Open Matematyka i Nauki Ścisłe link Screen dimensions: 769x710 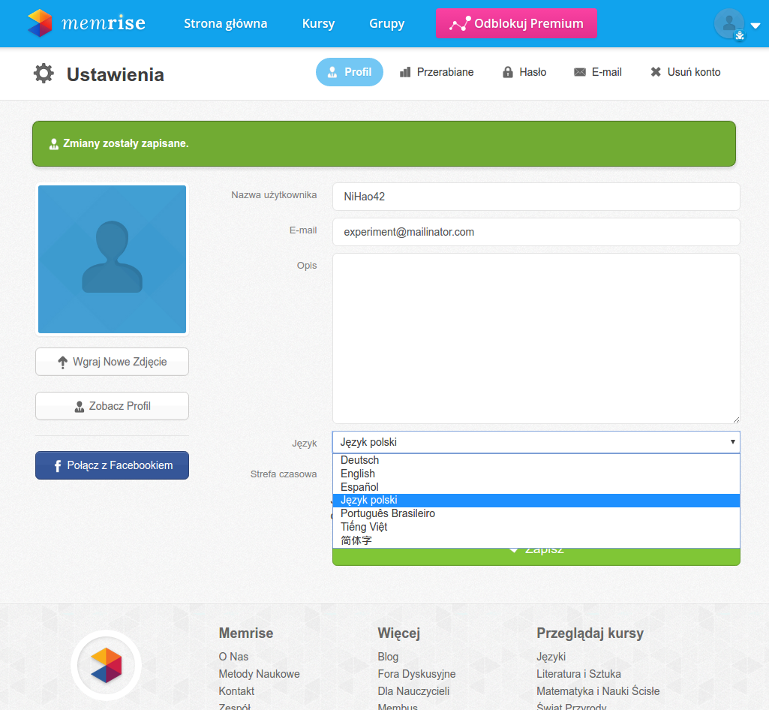[598, 691]
